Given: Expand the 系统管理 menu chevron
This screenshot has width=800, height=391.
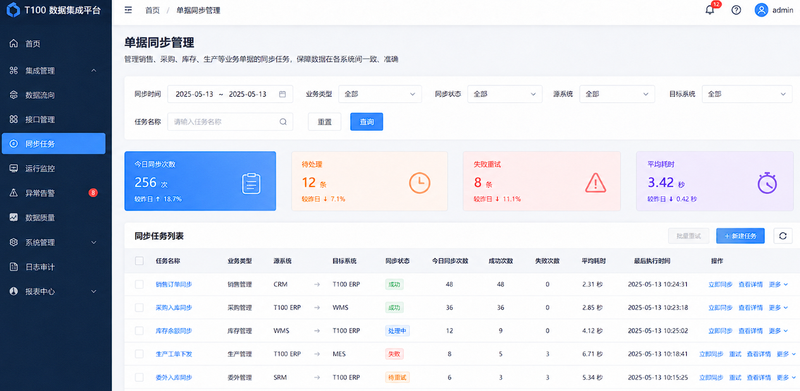Looking at the screenshot, I should (93, 242).
